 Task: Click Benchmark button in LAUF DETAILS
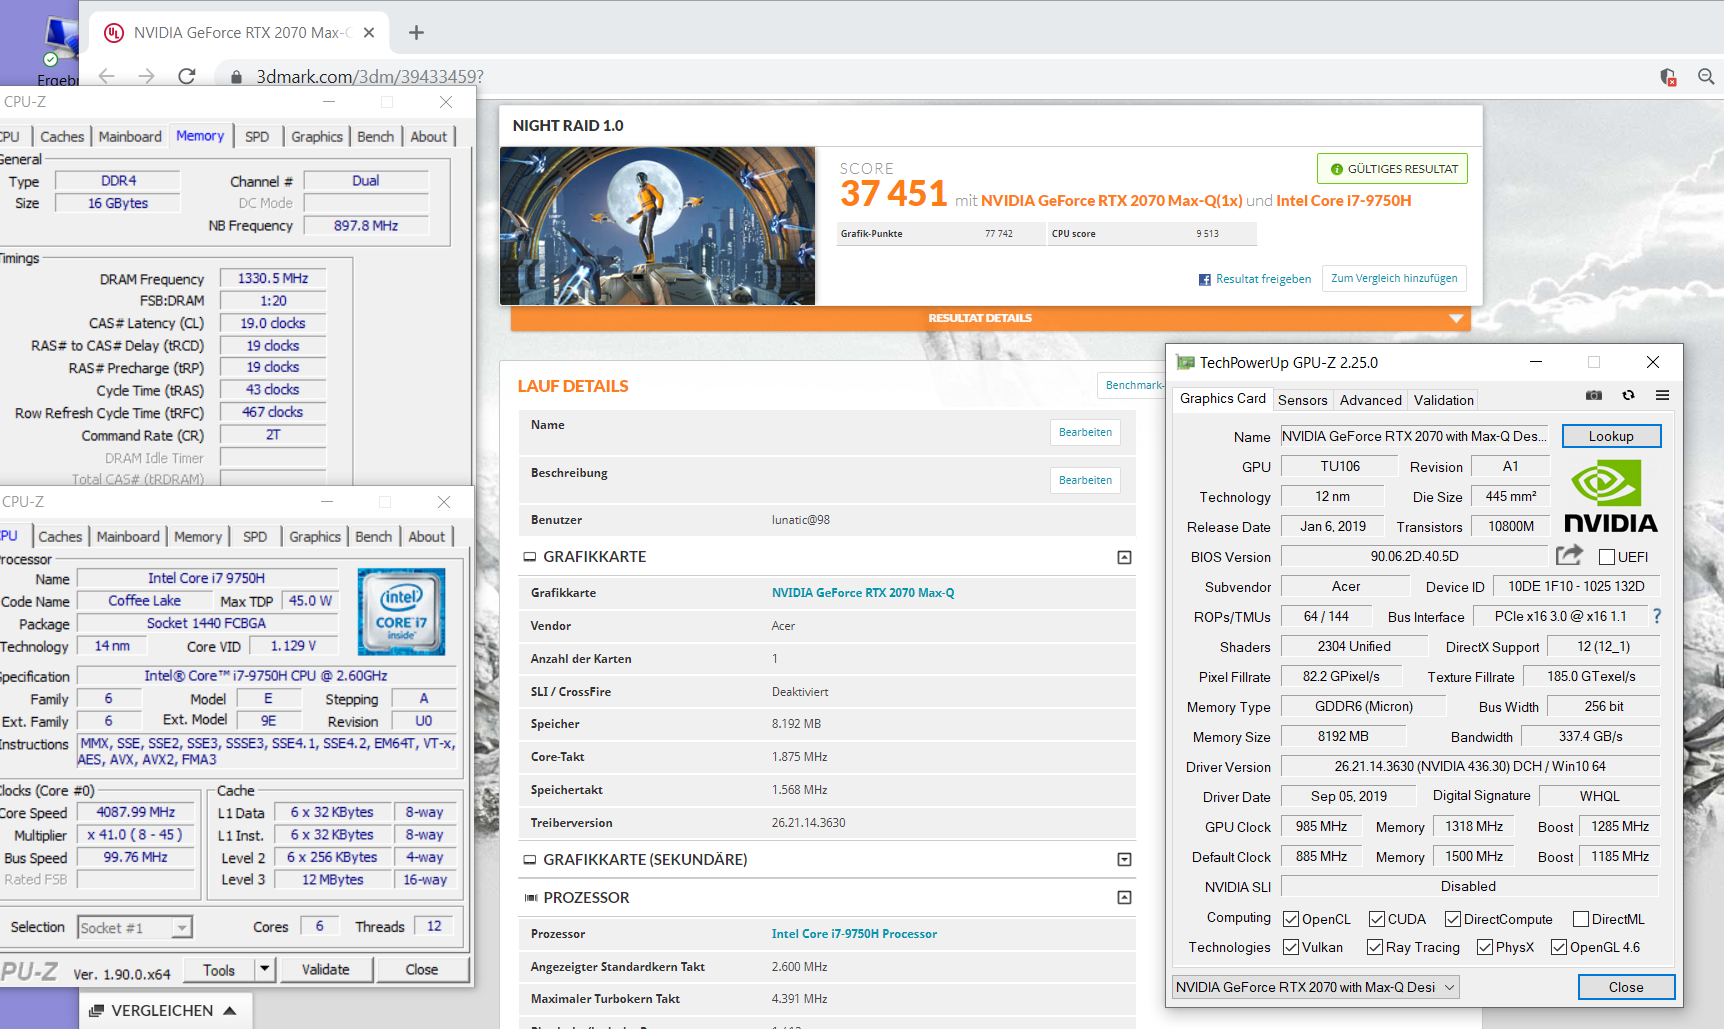coord(1133,385)
